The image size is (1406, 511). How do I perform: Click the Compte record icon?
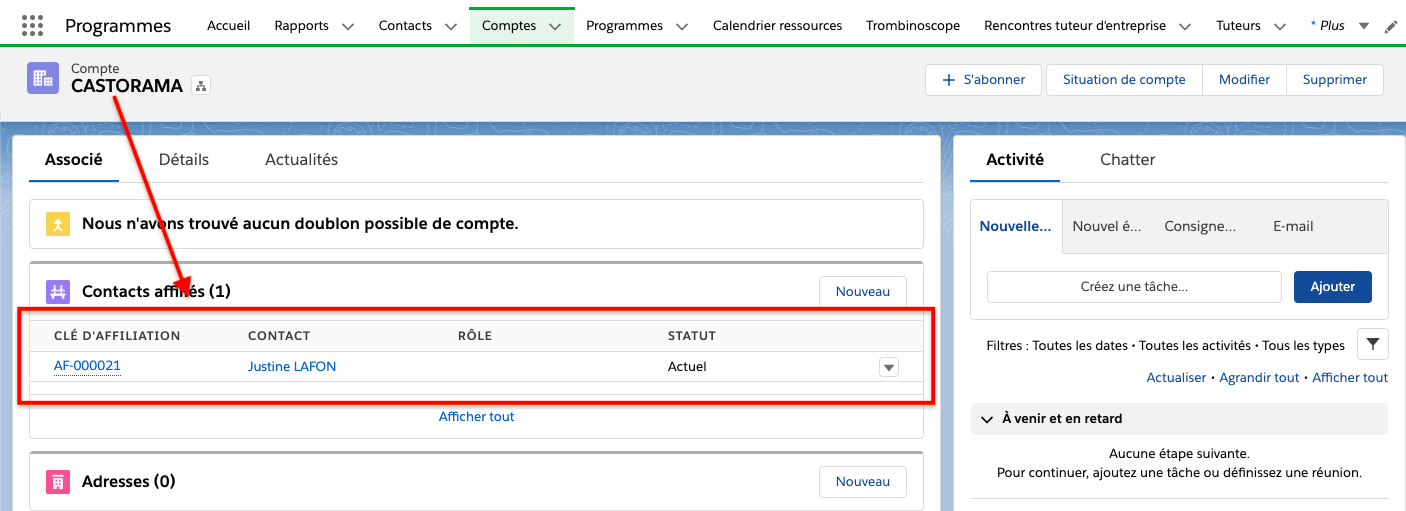43,78
